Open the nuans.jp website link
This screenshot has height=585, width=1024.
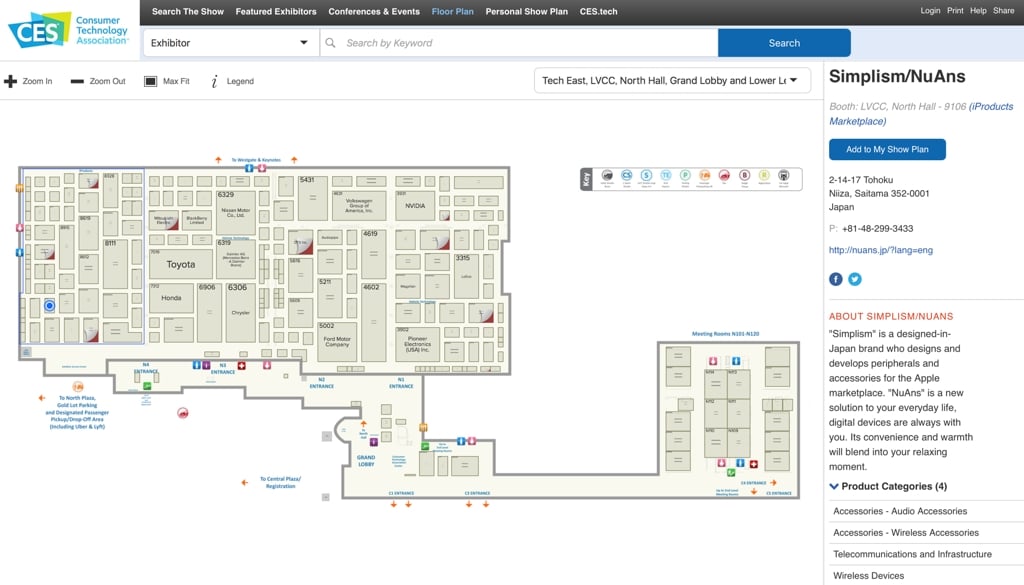tap(880, 250)
